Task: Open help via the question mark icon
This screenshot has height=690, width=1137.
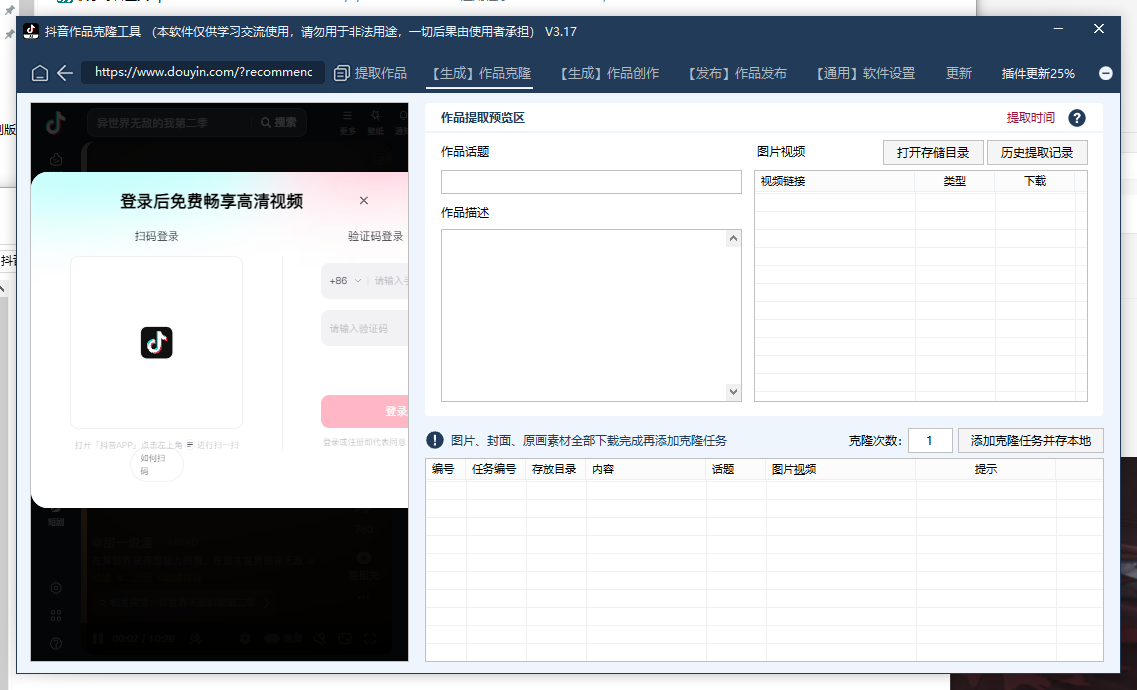Action: 1077,118
